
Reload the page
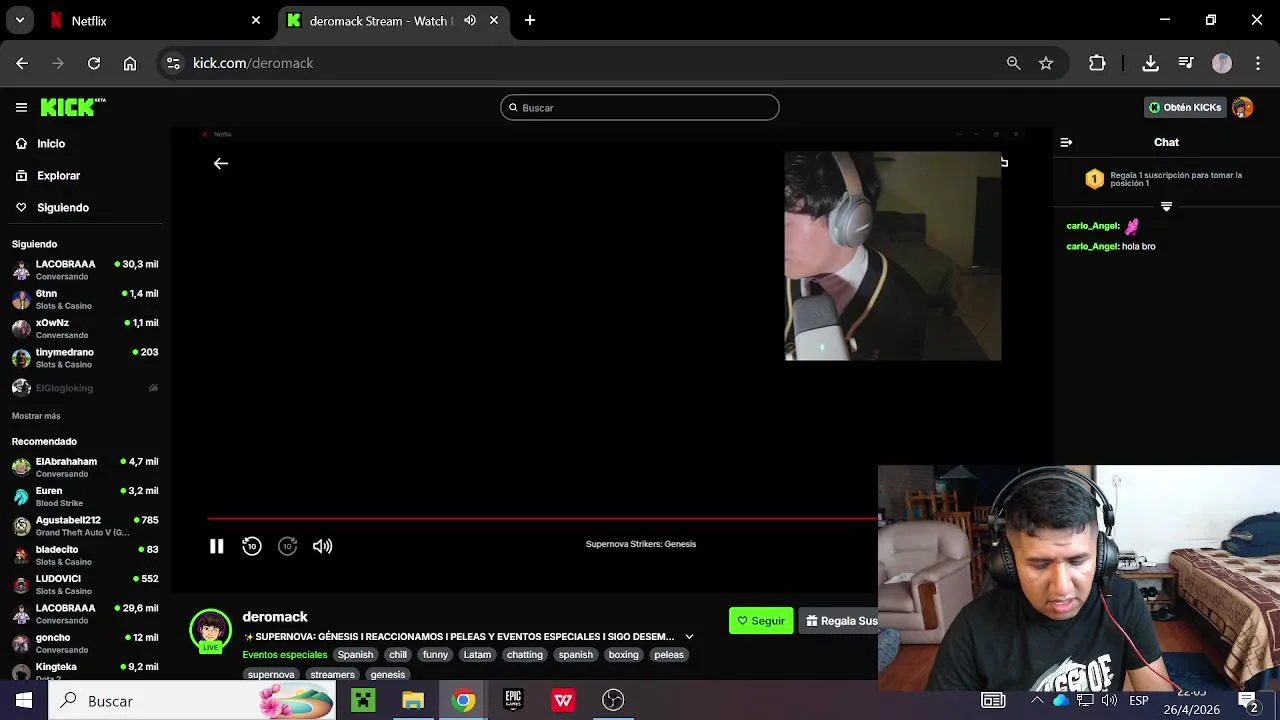[94, 63]
